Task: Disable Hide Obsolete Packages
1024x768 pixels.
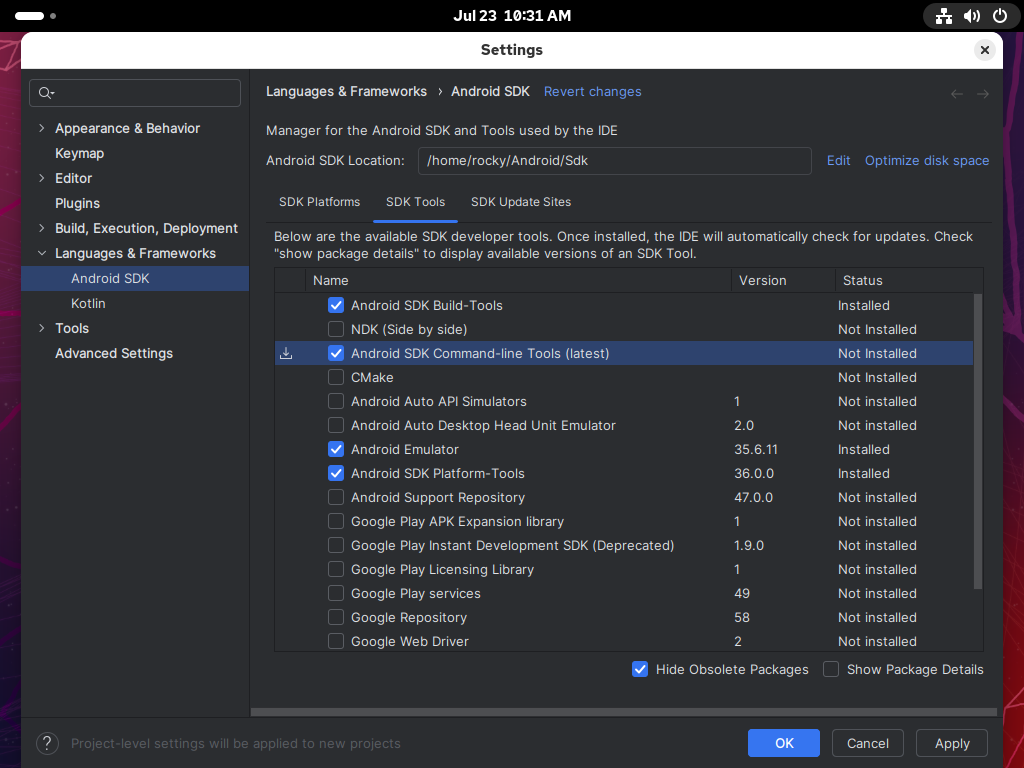Action: coord(640,669)
